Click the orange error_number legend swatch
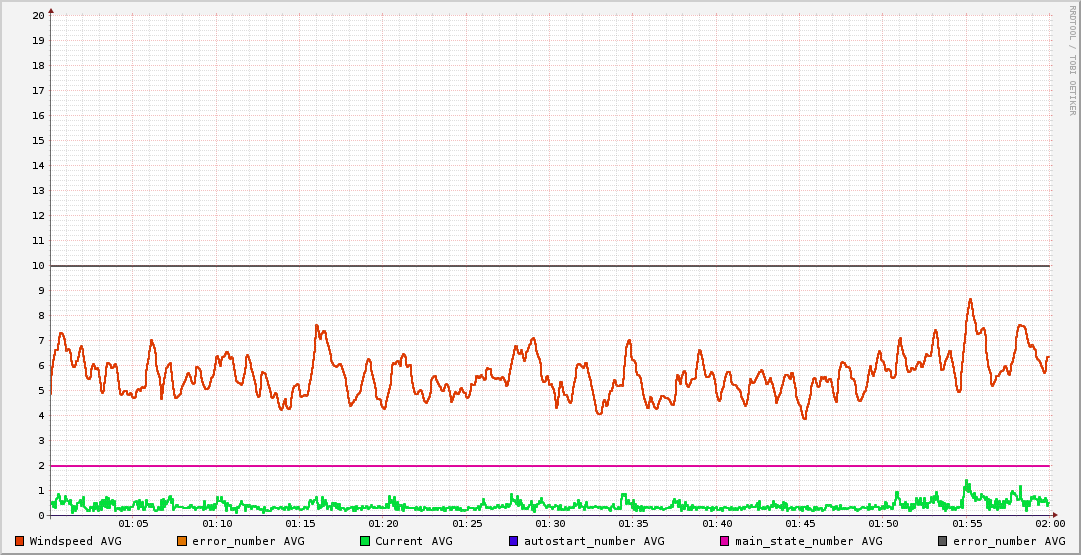This screenshot has width=1081, height=555. pyautogui.click(x=182, y=541)
